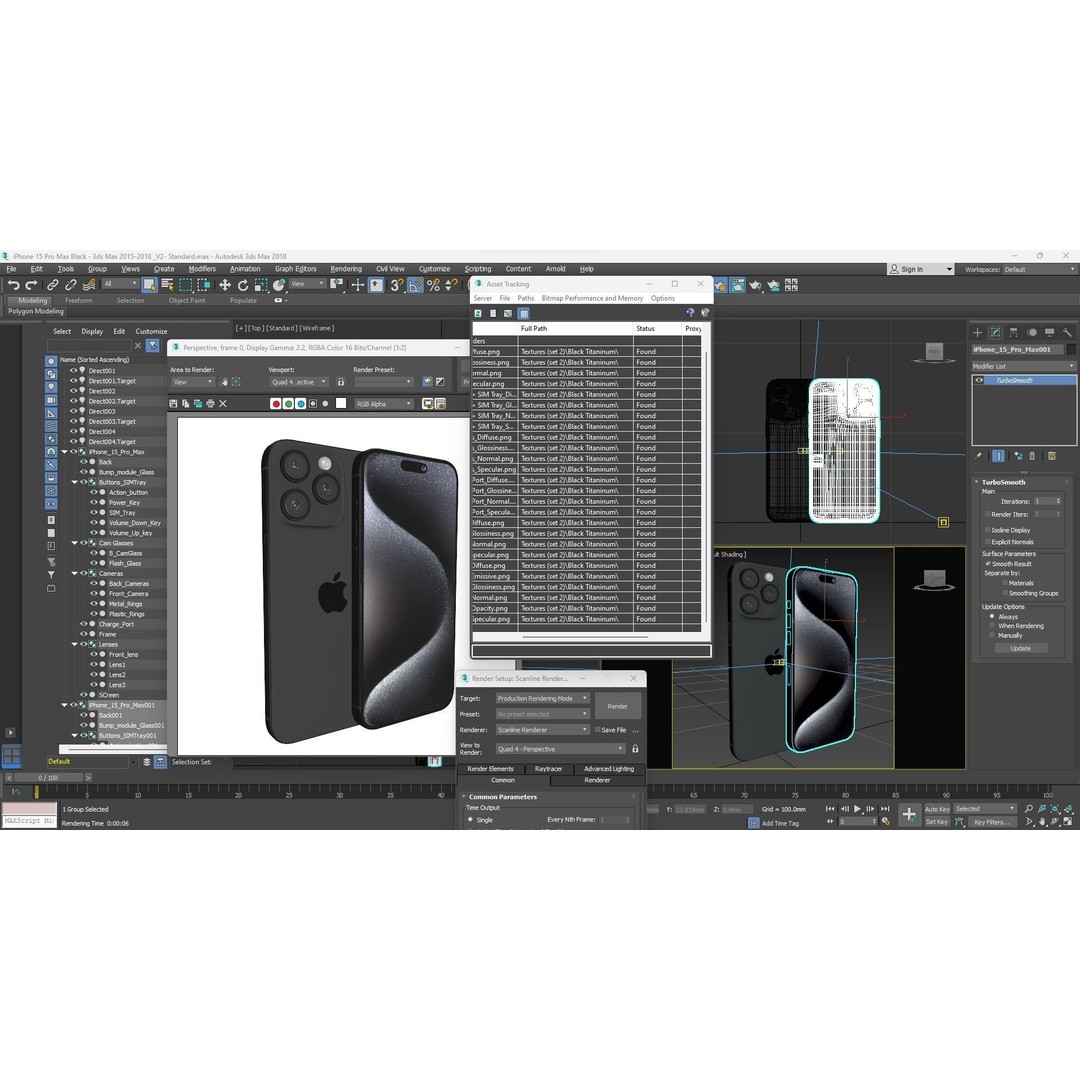Click Remove modifier trash icon
The image size is (1080, 1080).
tap(1032, 456)
